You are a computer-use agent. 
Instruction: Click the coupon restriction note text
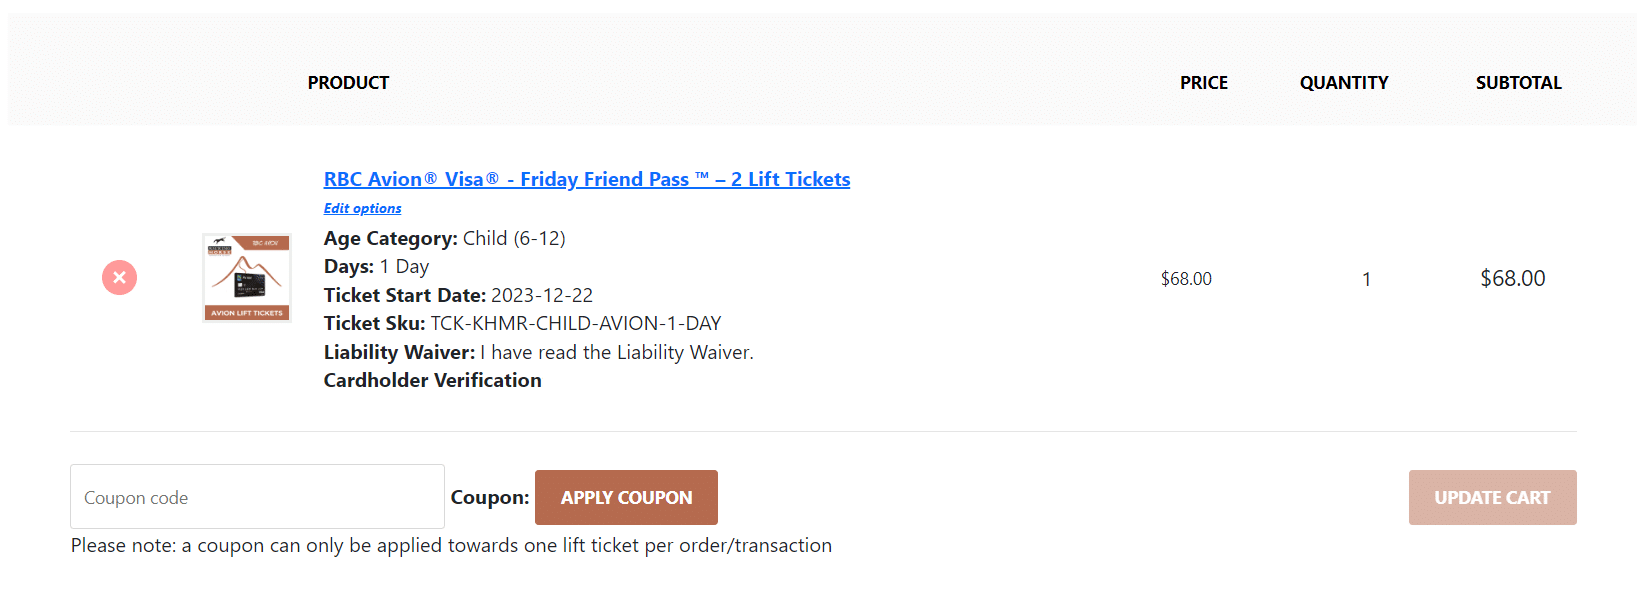451,545
